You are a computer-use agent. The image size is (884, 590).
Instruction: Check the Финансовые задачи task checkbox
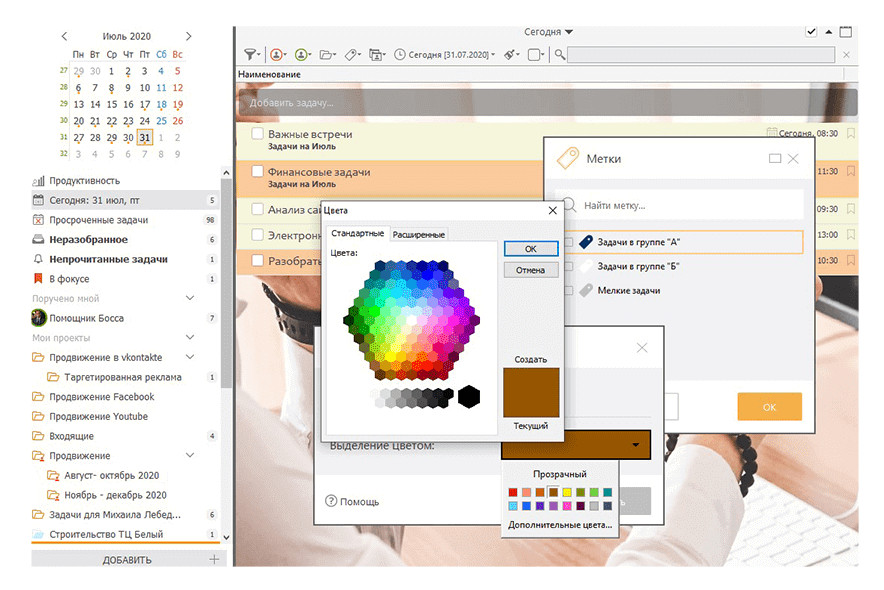(257, 171)
